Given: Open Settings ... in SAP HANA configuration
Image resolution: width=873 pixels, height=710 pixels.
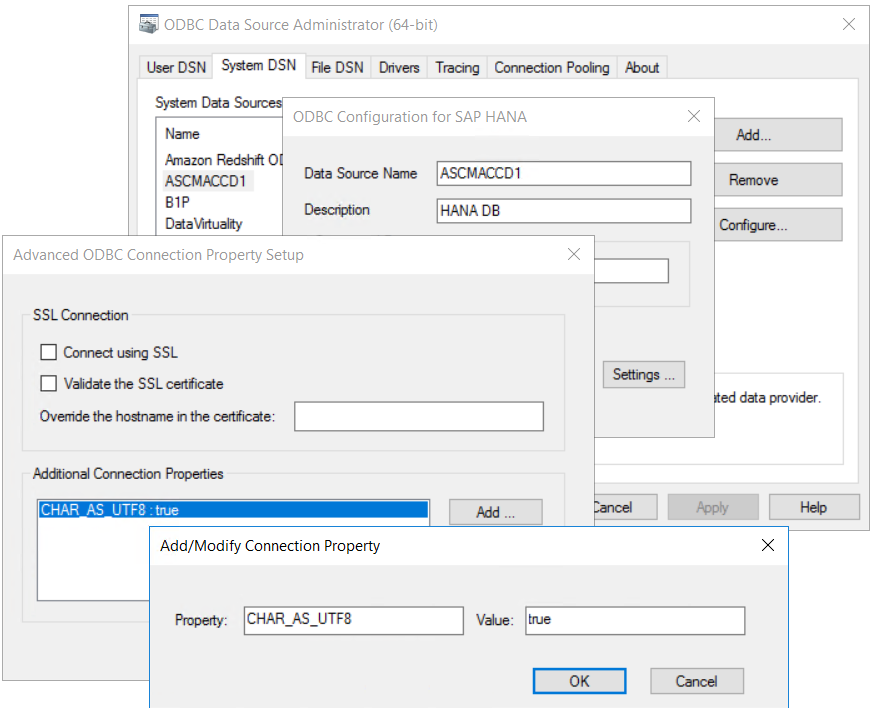Looking at the screenshot, I should click(644, 374).
